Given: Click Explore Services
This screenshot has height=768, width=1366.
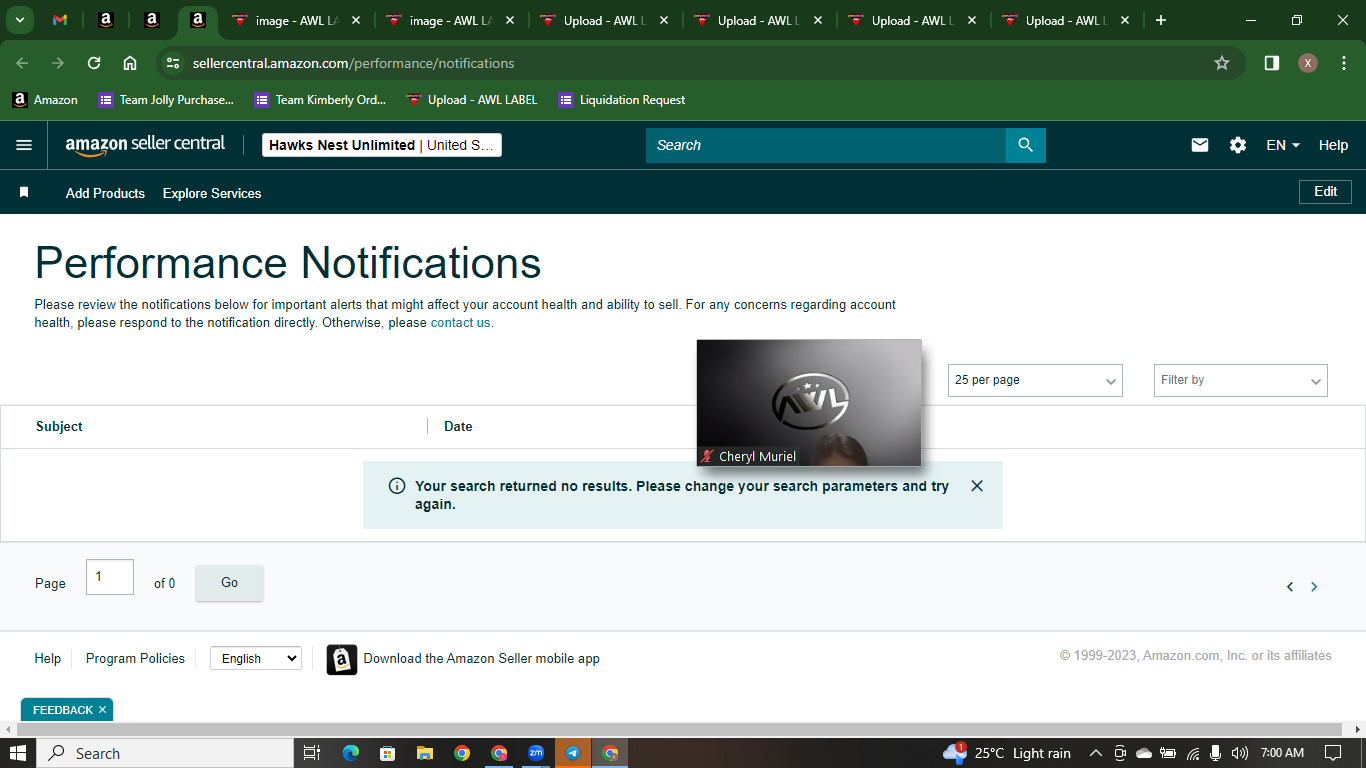Looking at the screenshot, I should click(x=212, y=193).
